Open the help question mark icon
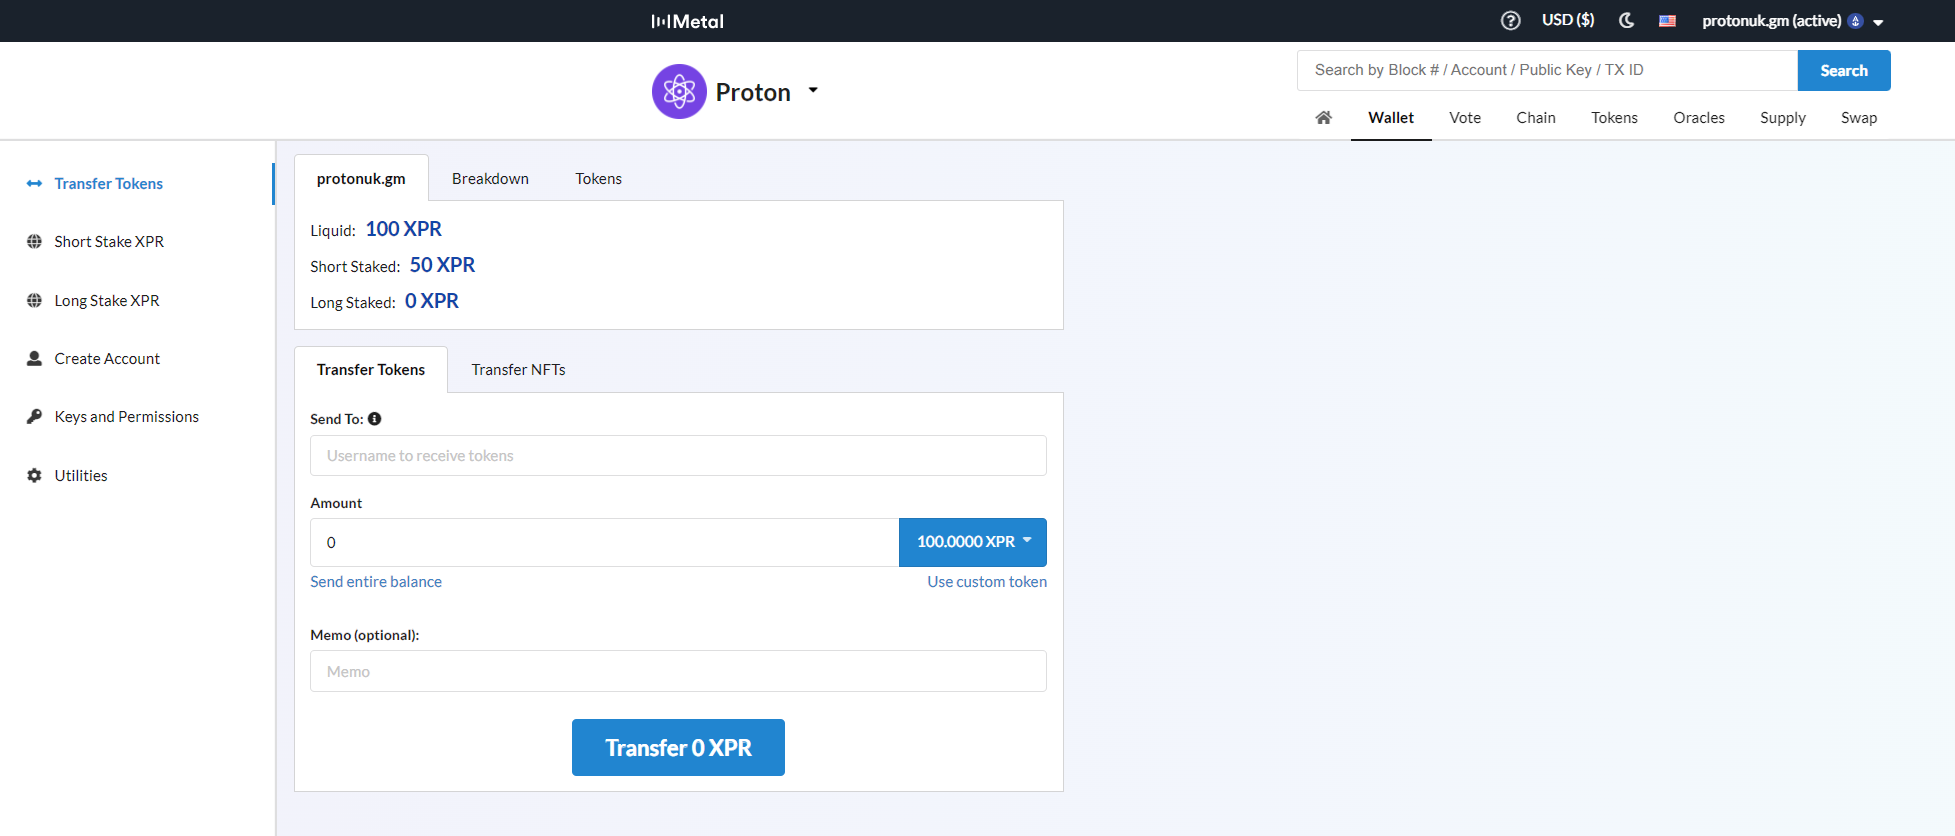 click(x=1511, y=21)
